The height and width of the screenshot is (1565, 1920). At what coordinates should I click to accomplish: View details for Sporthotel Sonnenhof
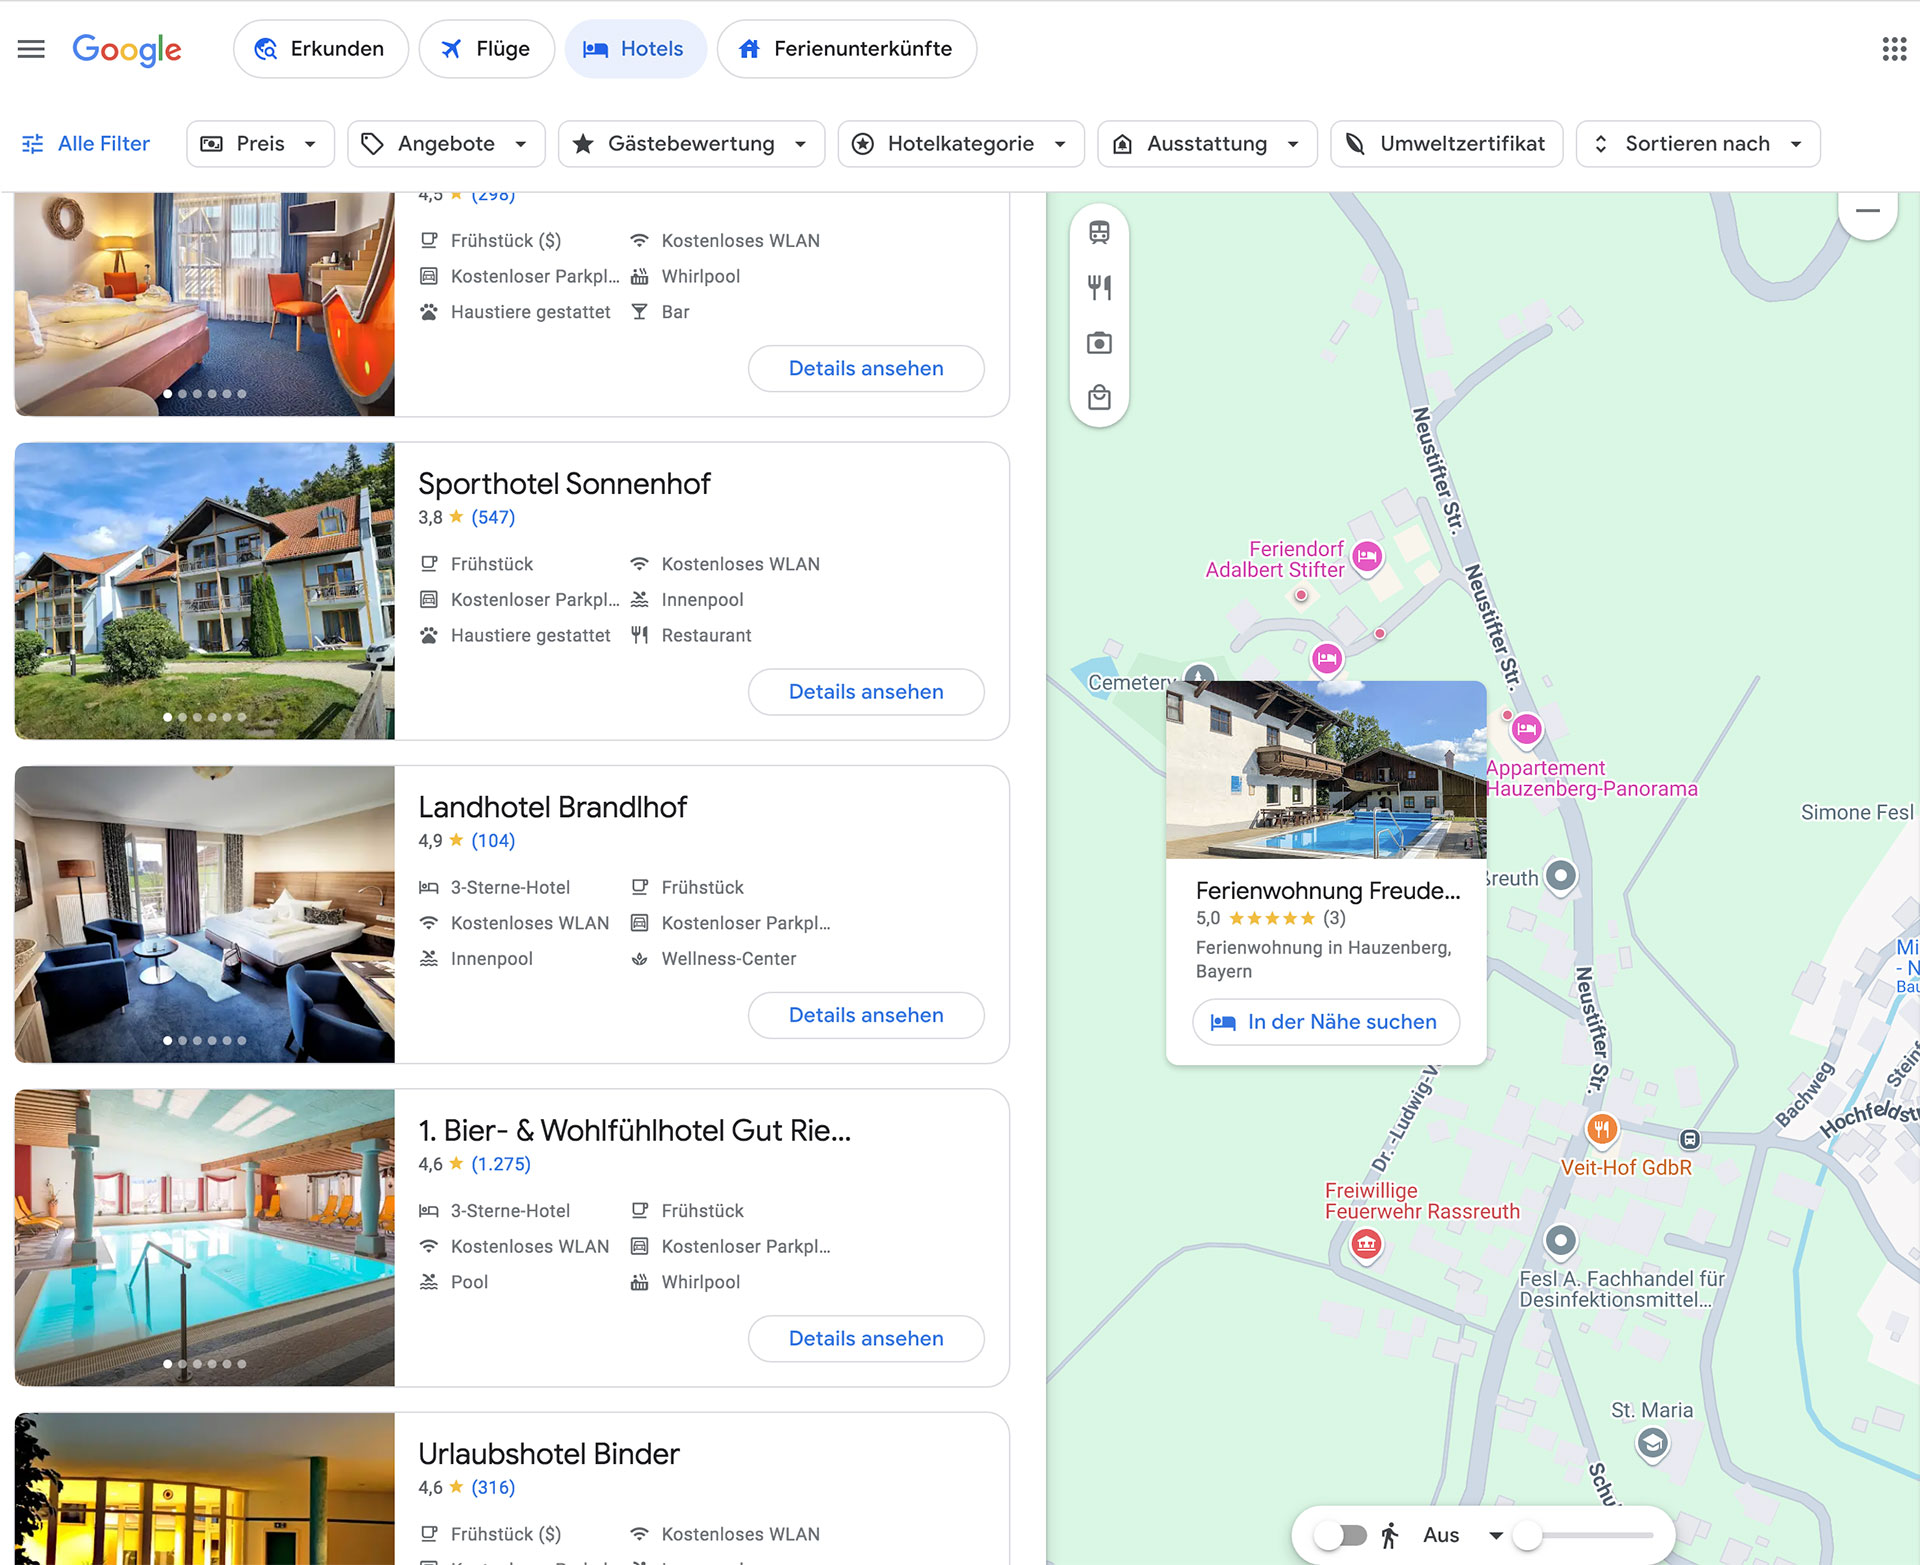[866, 692]
